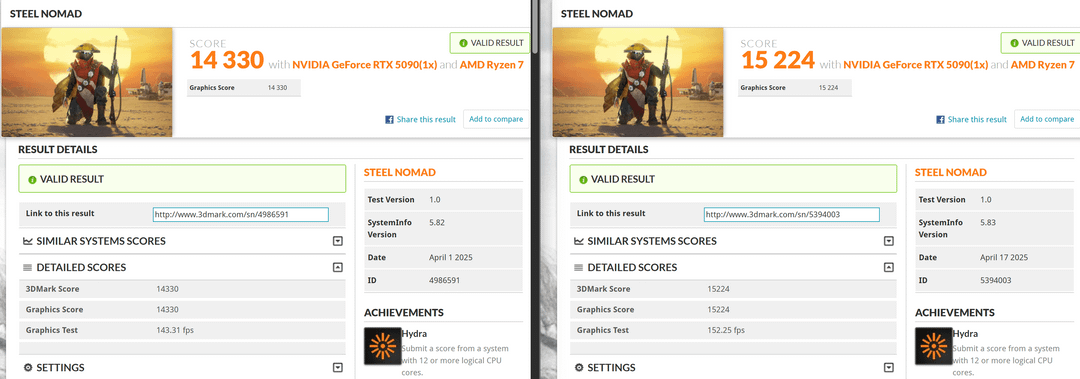The width and height of the screenshot is (1080, 379).
Task: Click Valid Result info icon, right details panel
Action: 583,180
